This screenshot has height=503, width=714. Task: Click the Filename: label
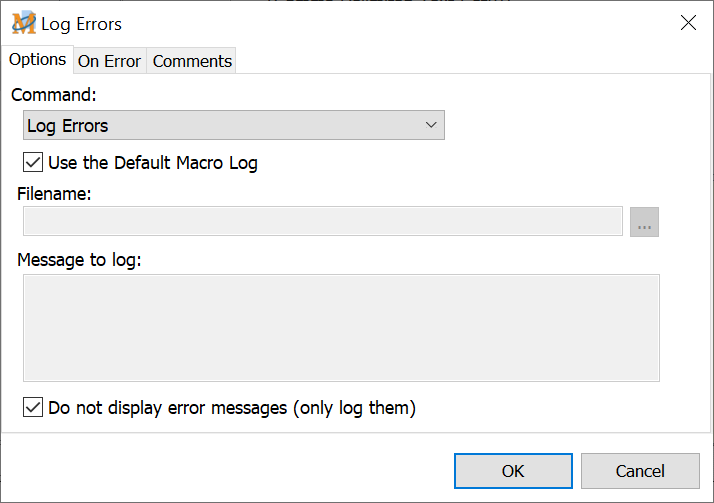(x=54, y=194)
